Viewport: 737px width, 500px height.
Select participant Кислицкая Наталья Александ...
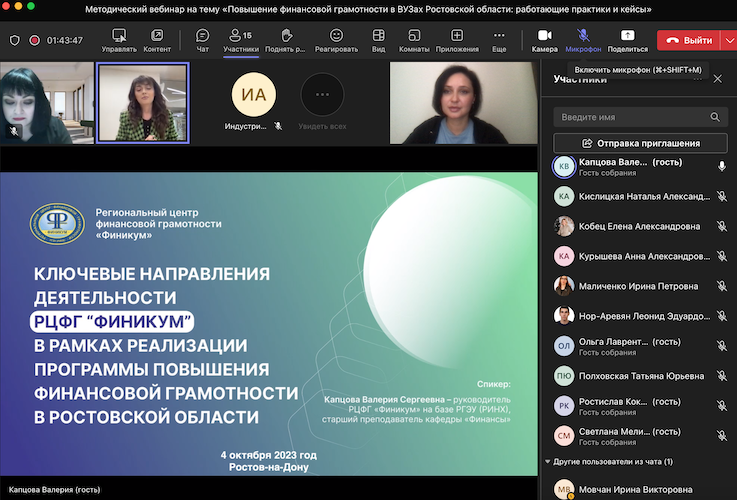(x=640, y=196)
